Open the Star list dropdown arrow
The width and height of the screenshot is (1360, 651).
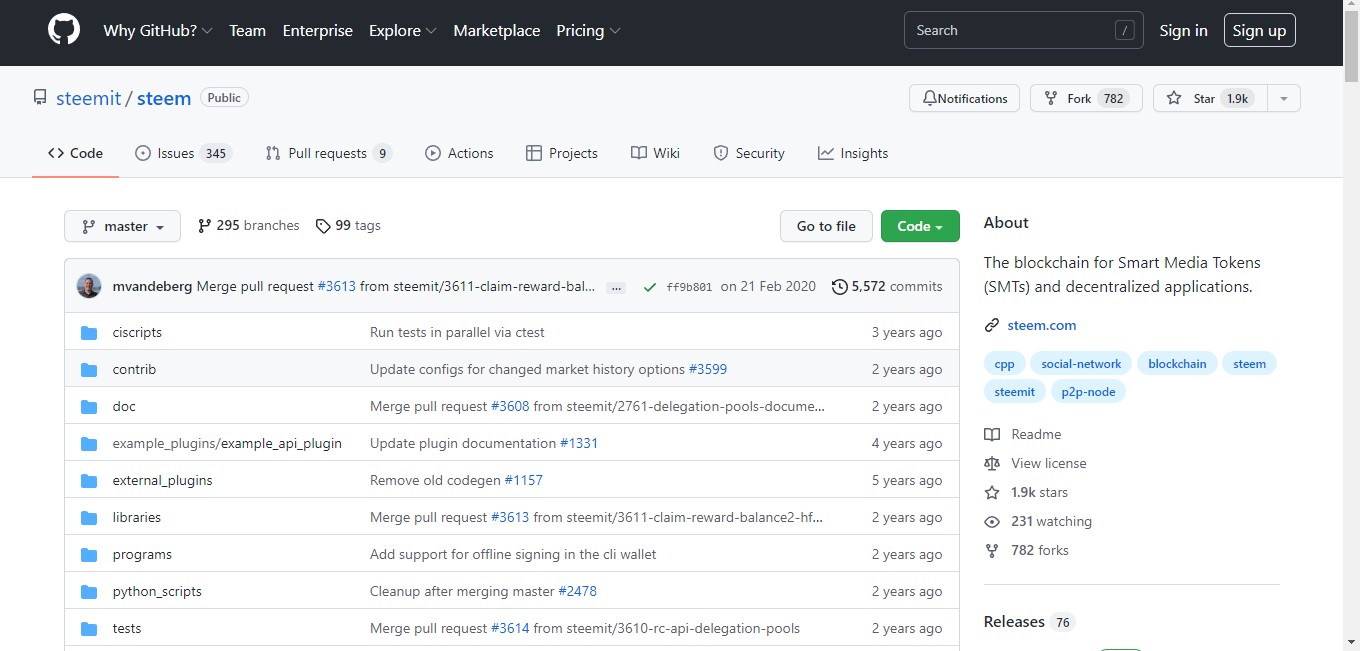(1284, 98)
